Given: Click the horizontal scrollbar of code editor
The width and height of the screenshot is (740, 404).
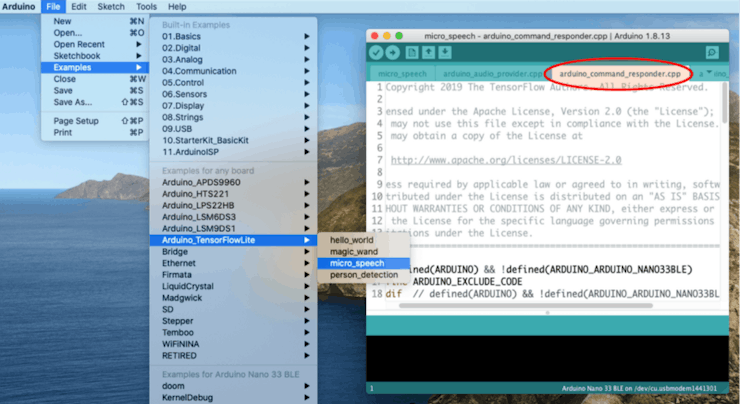Looking at the screenshot, I should tap(525, 305).
